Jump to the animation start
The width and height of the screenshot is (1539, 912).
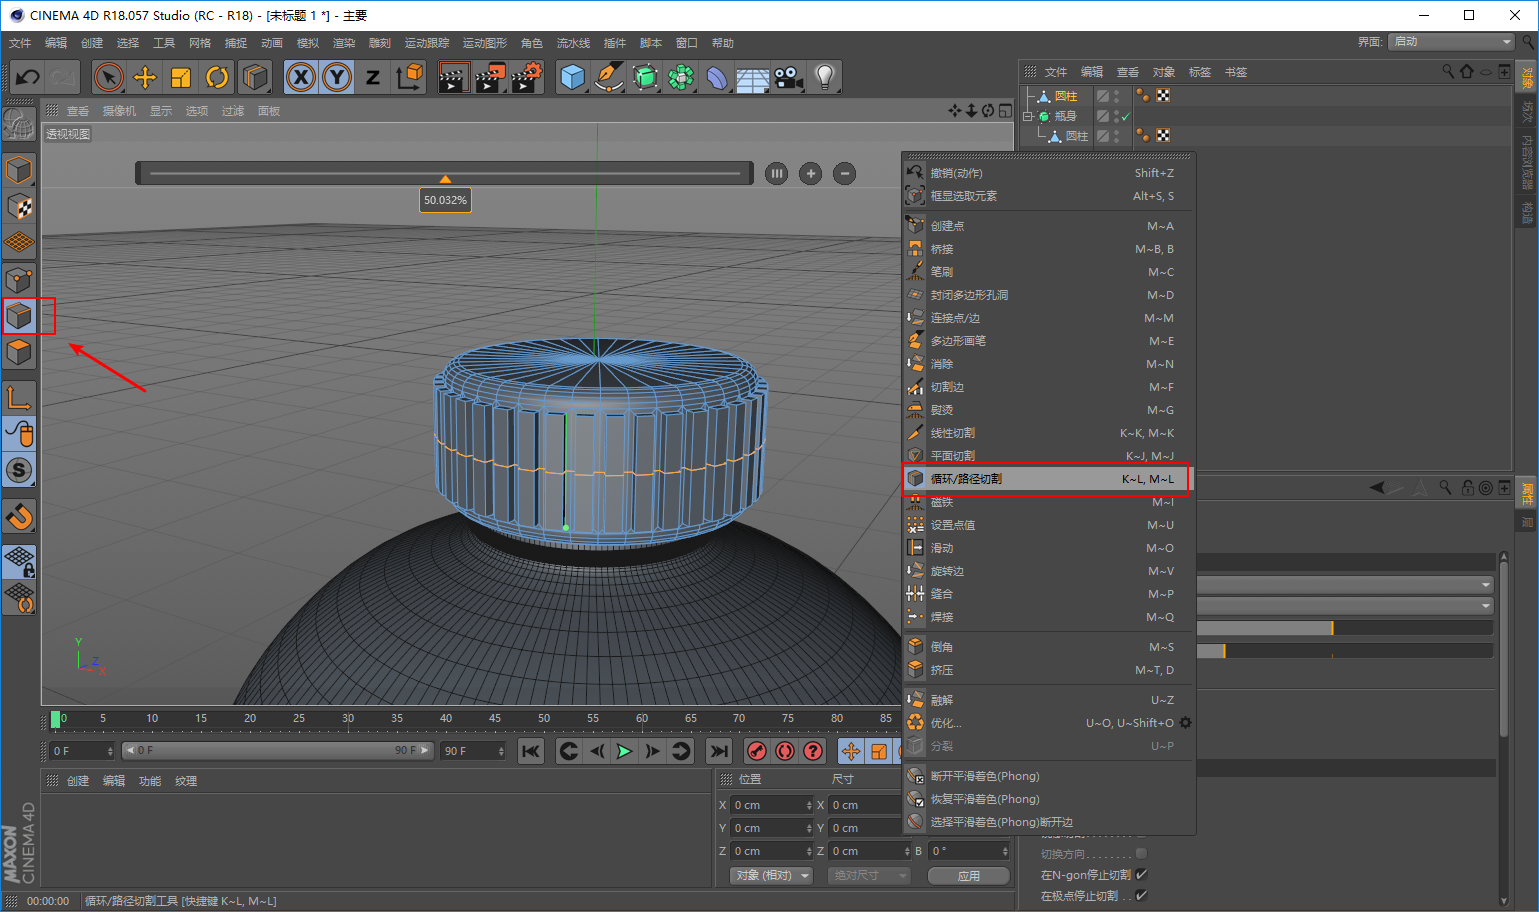(x=531, y=751)
